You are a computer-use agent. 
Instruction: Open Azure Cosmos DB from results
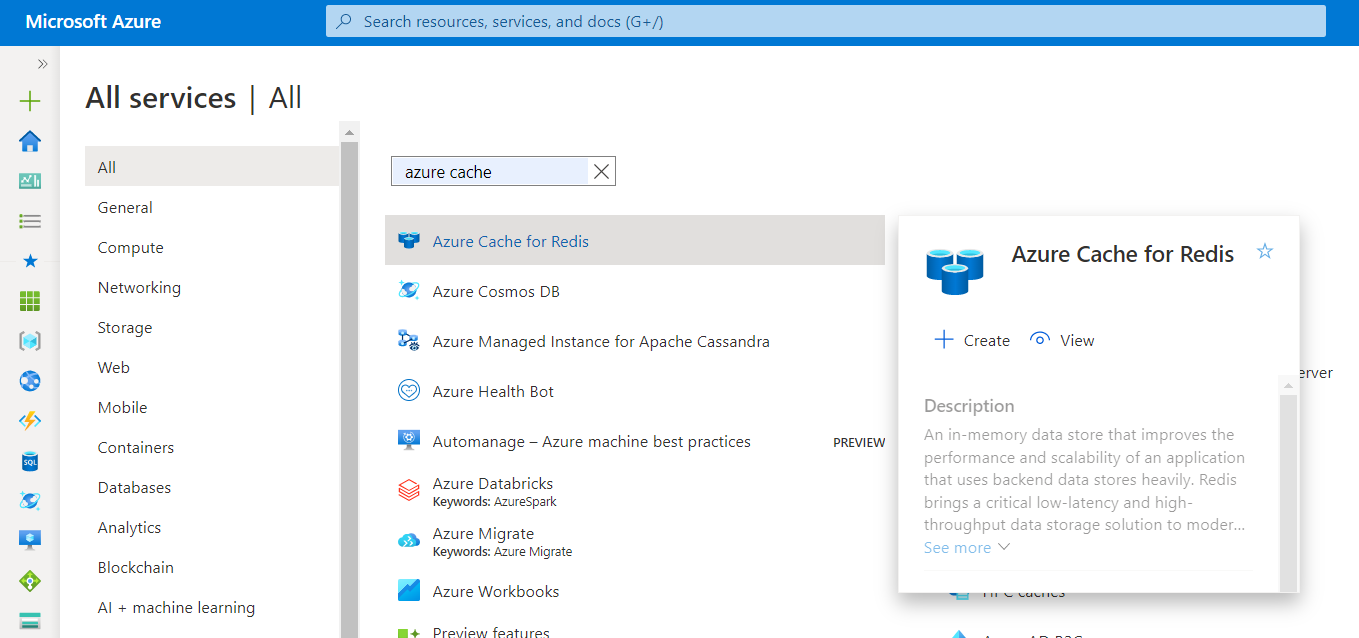[x=496, y=292]
